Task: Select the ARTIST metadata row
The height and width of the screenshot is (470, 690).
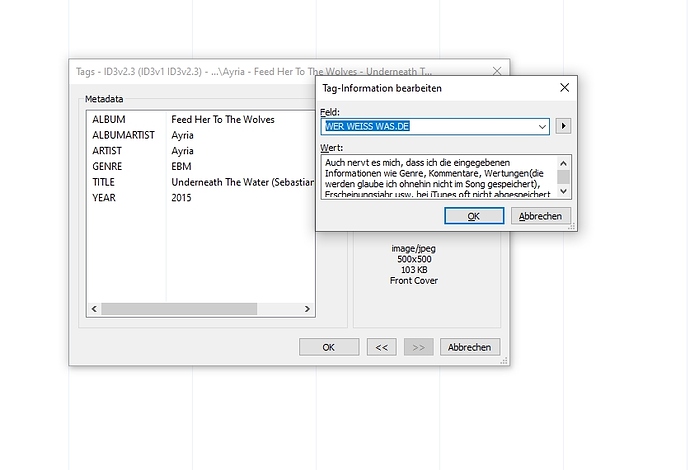Action: point(201,151)
